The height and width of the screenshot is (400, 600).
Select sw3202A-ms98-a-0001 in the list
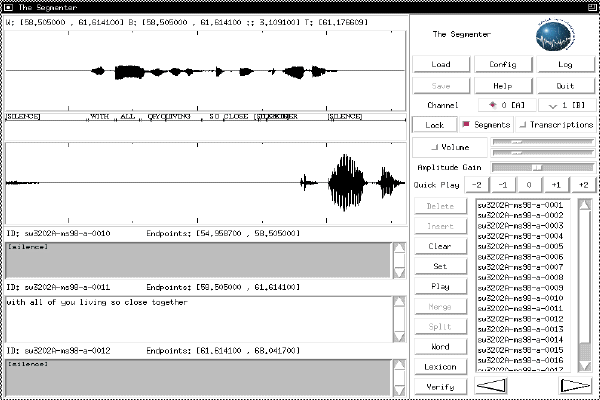[x=520, y=205]
